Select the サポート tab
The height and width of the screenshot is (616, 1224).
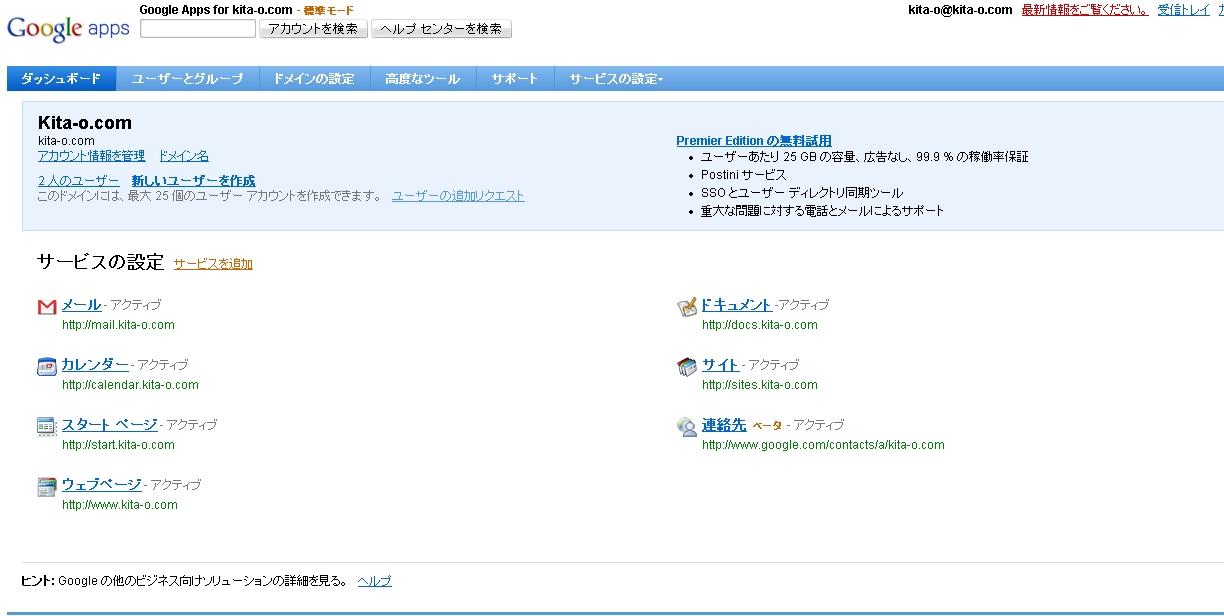click(515, 79)
